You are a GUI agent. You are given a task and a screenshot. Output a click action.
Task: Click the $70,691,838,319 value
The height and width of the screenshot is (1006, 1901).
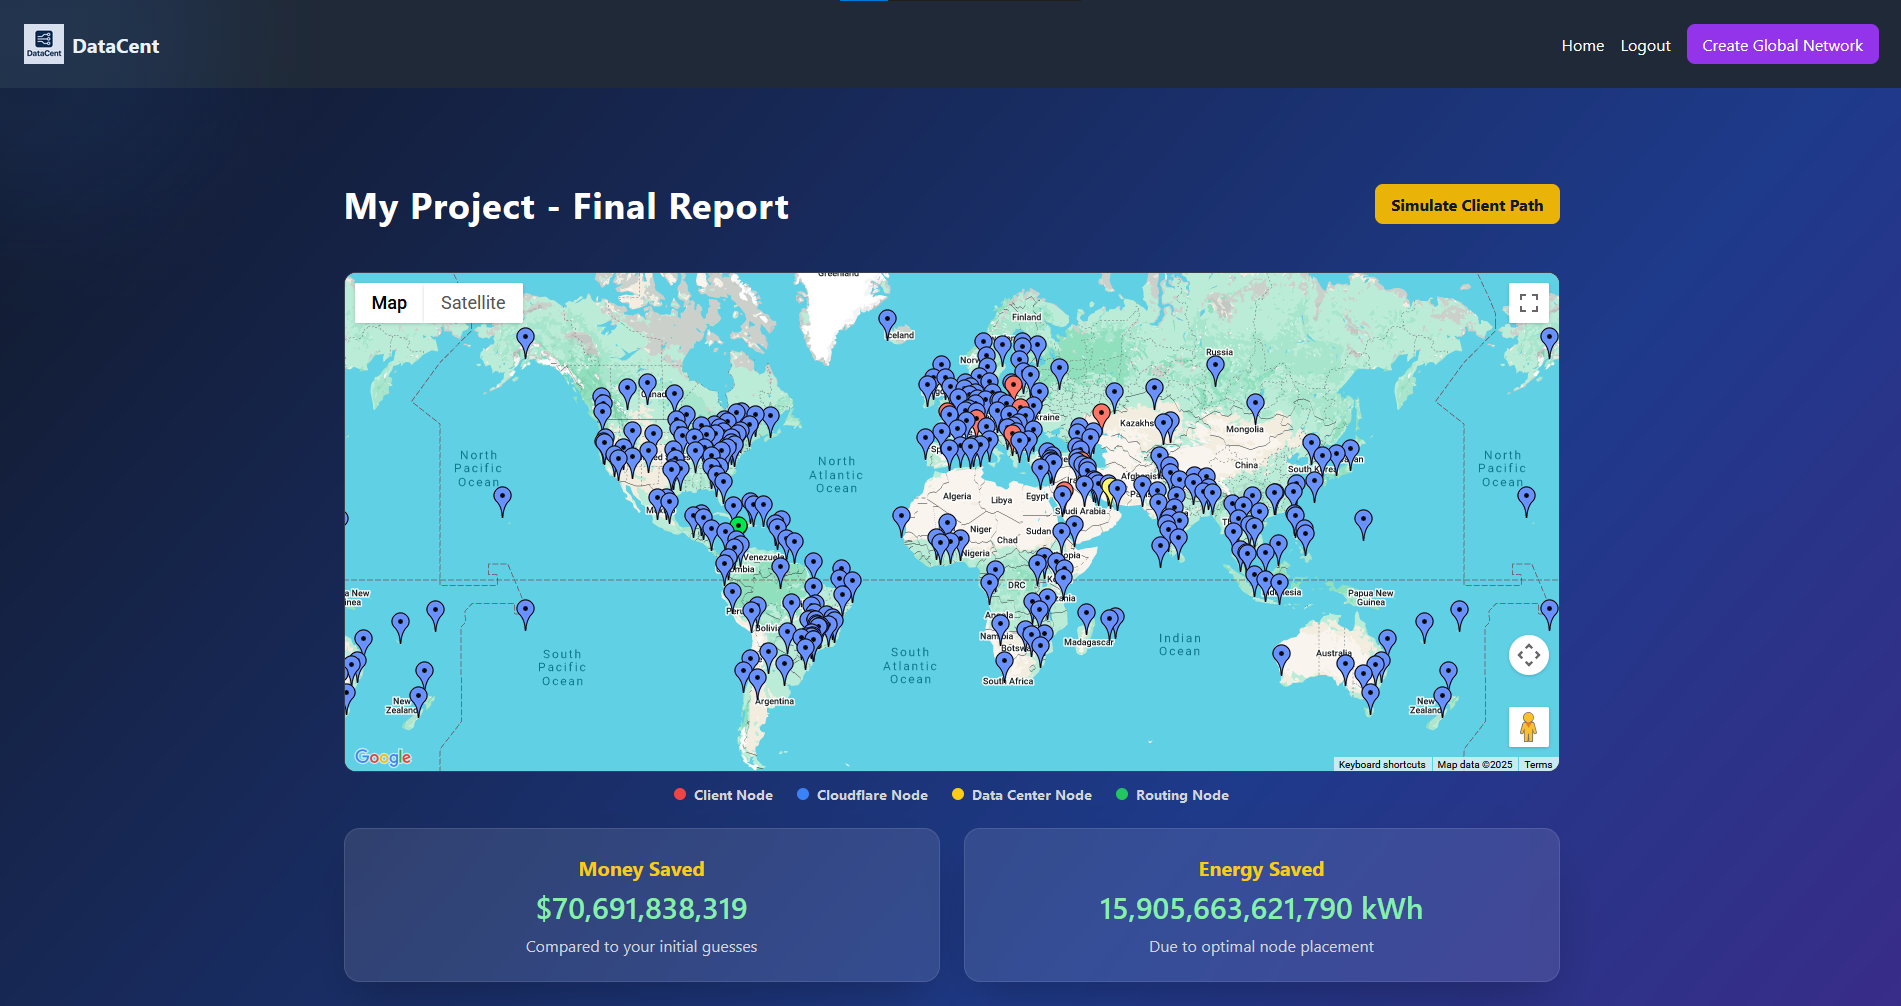coord(642,908)
